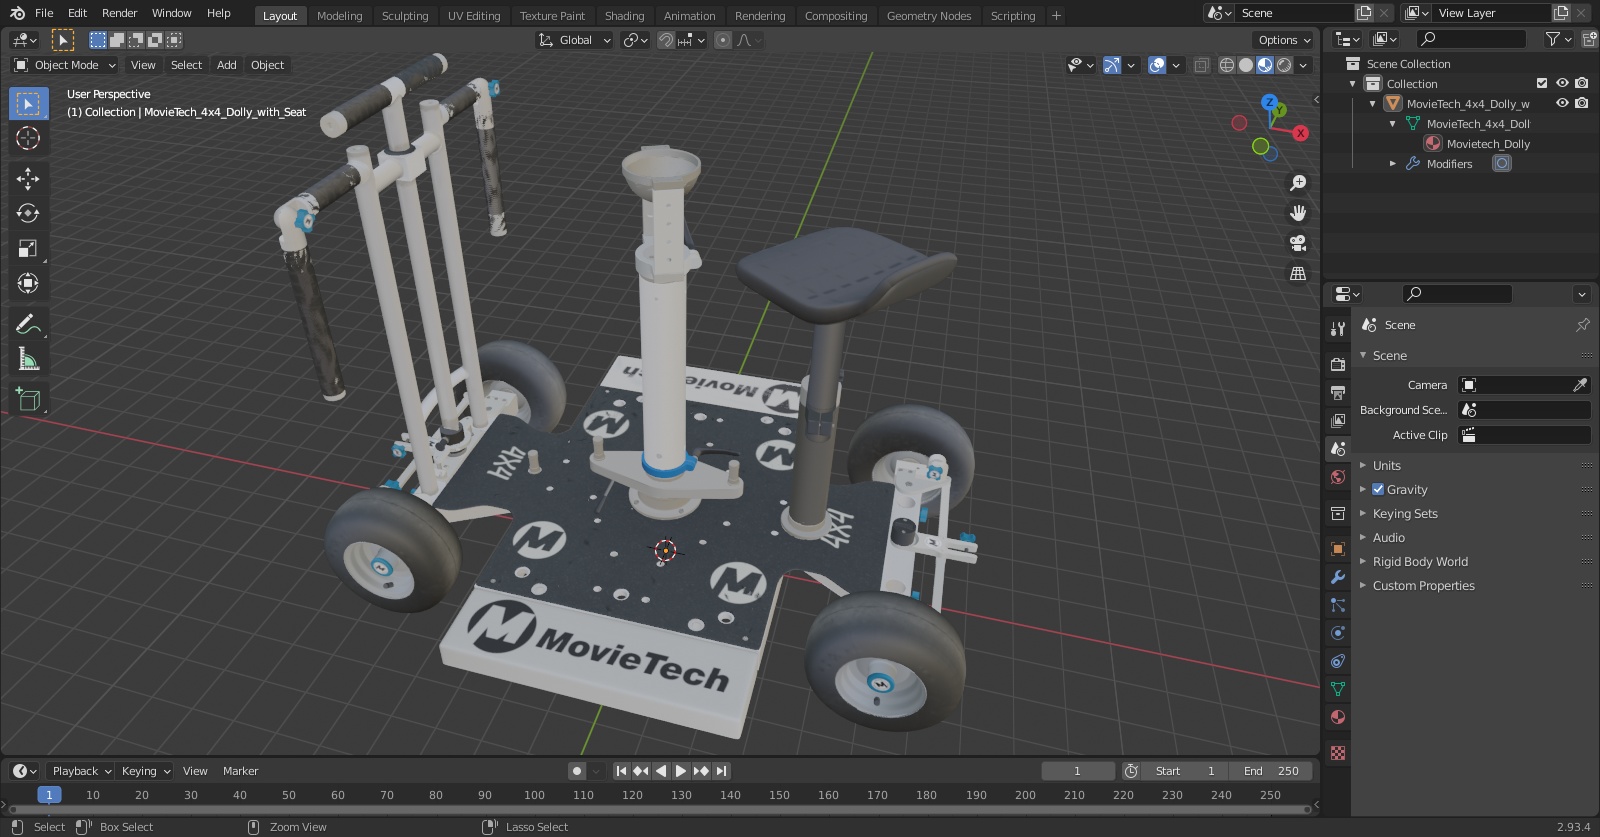This screenshot has height=837, width=1600.
Task: Switch to the Geometry Nodes workspace tab
Action: coord(929,16)
